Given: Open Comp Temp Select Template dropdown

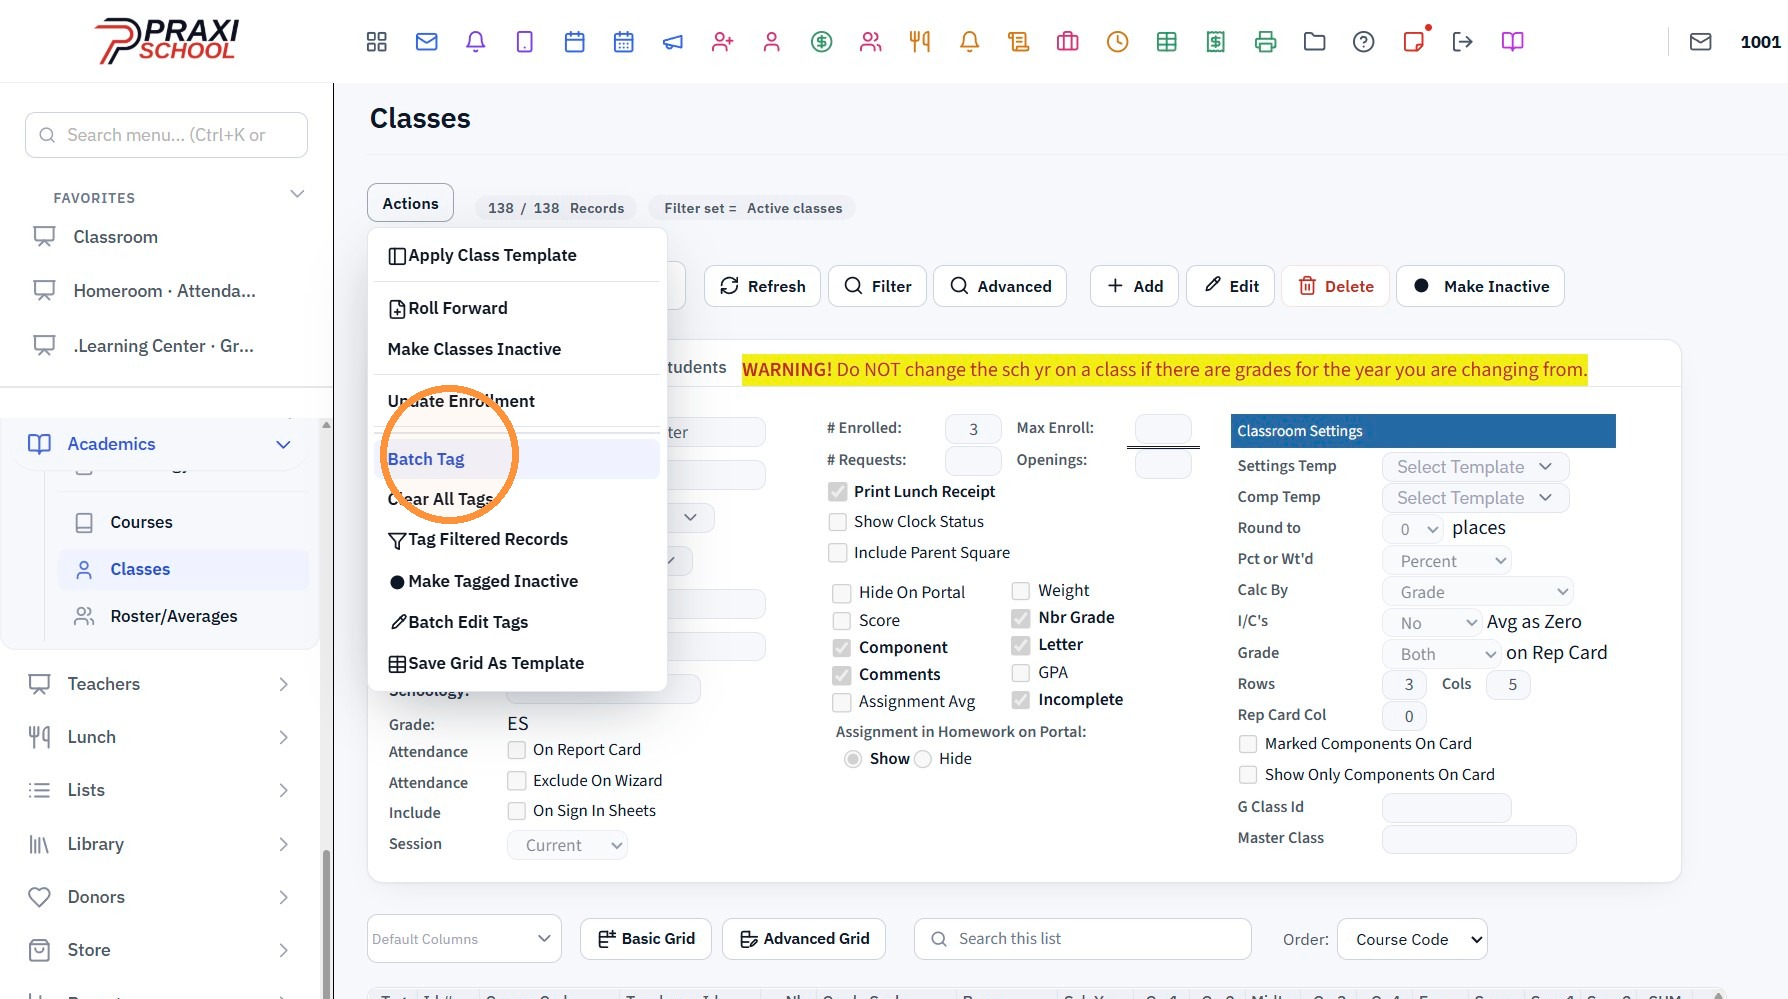Looking at the screenshot, I should point(1476,498).
